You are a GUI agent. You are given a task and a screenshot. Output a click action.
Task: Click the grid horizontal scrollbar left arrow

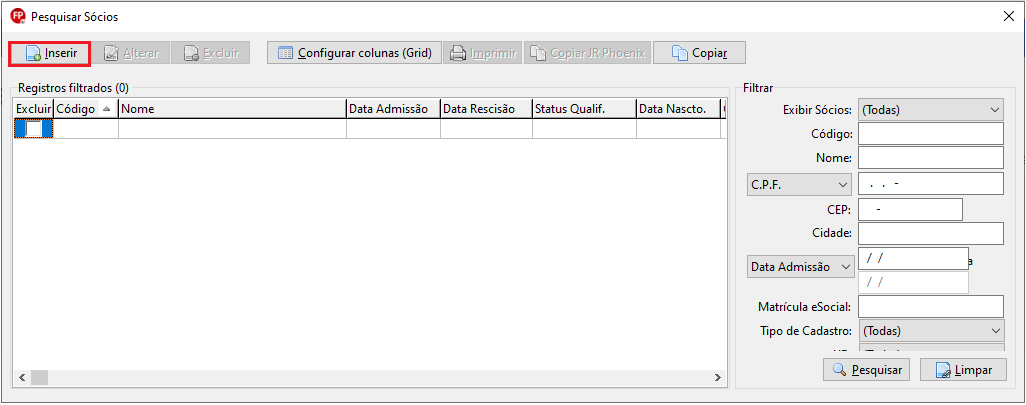(x=22, y=378)
